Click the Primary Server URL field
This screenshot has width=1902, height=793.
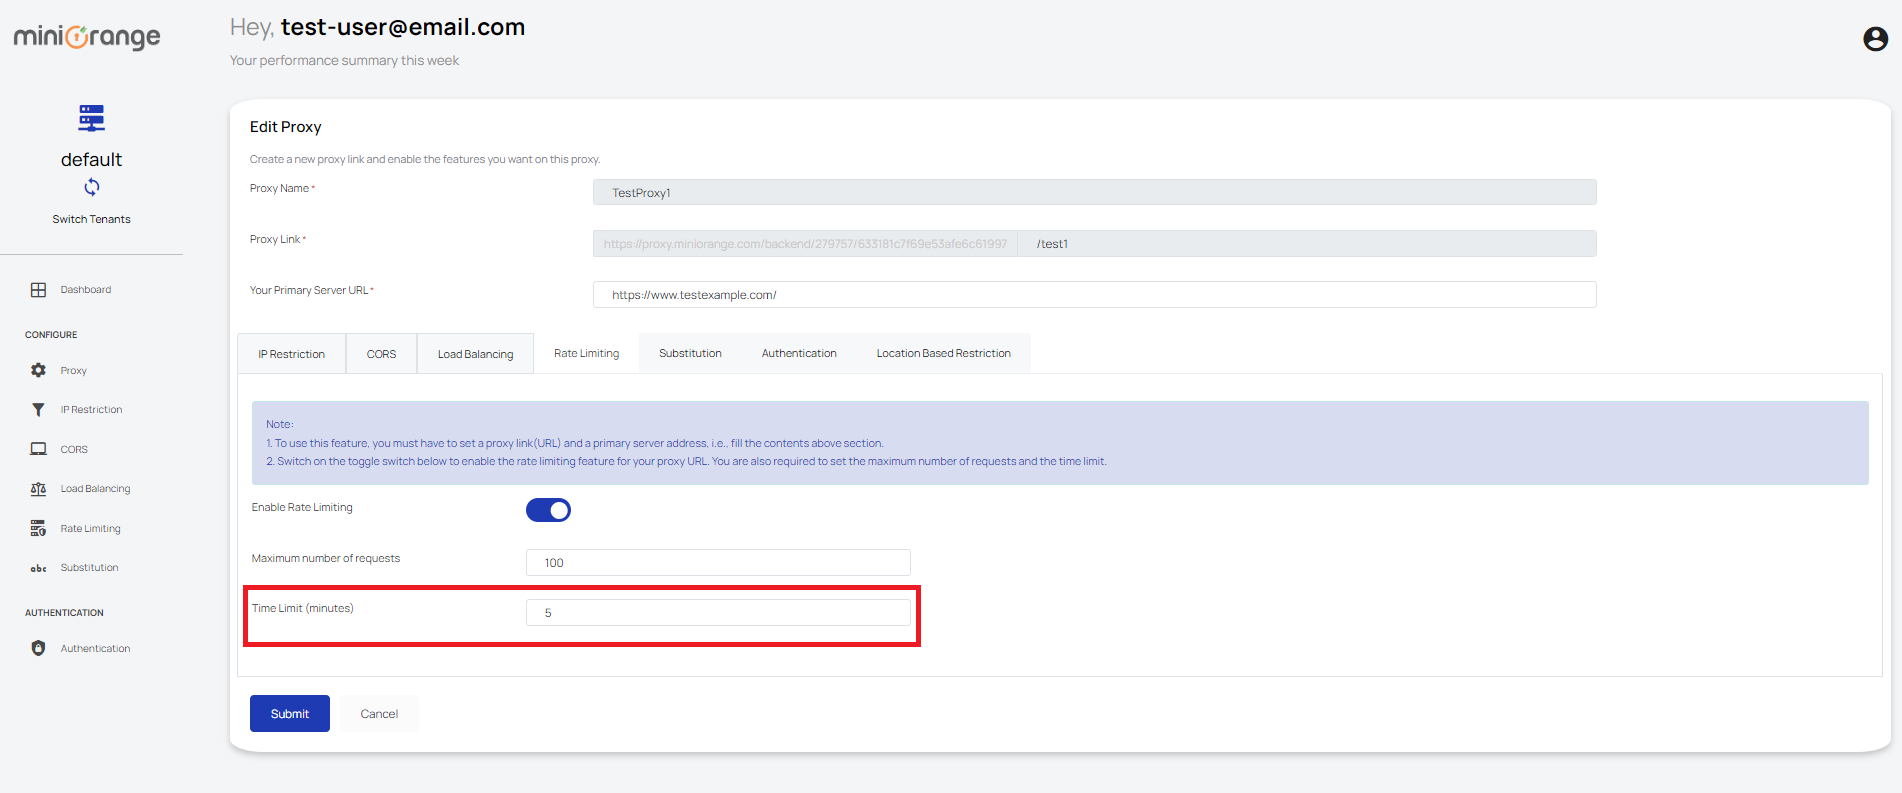pos(1094,294)
